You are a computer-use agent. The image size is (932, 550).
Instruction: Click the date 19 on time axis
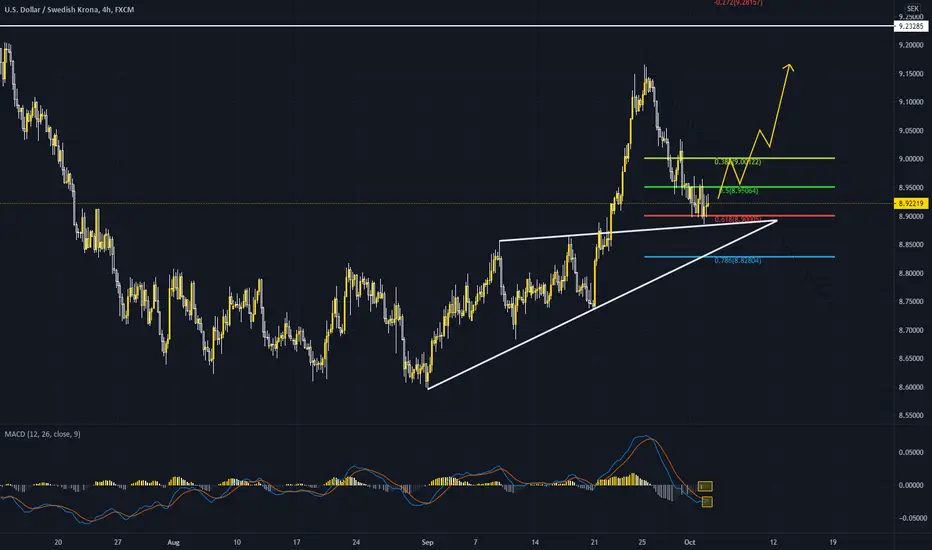point(833,542)
